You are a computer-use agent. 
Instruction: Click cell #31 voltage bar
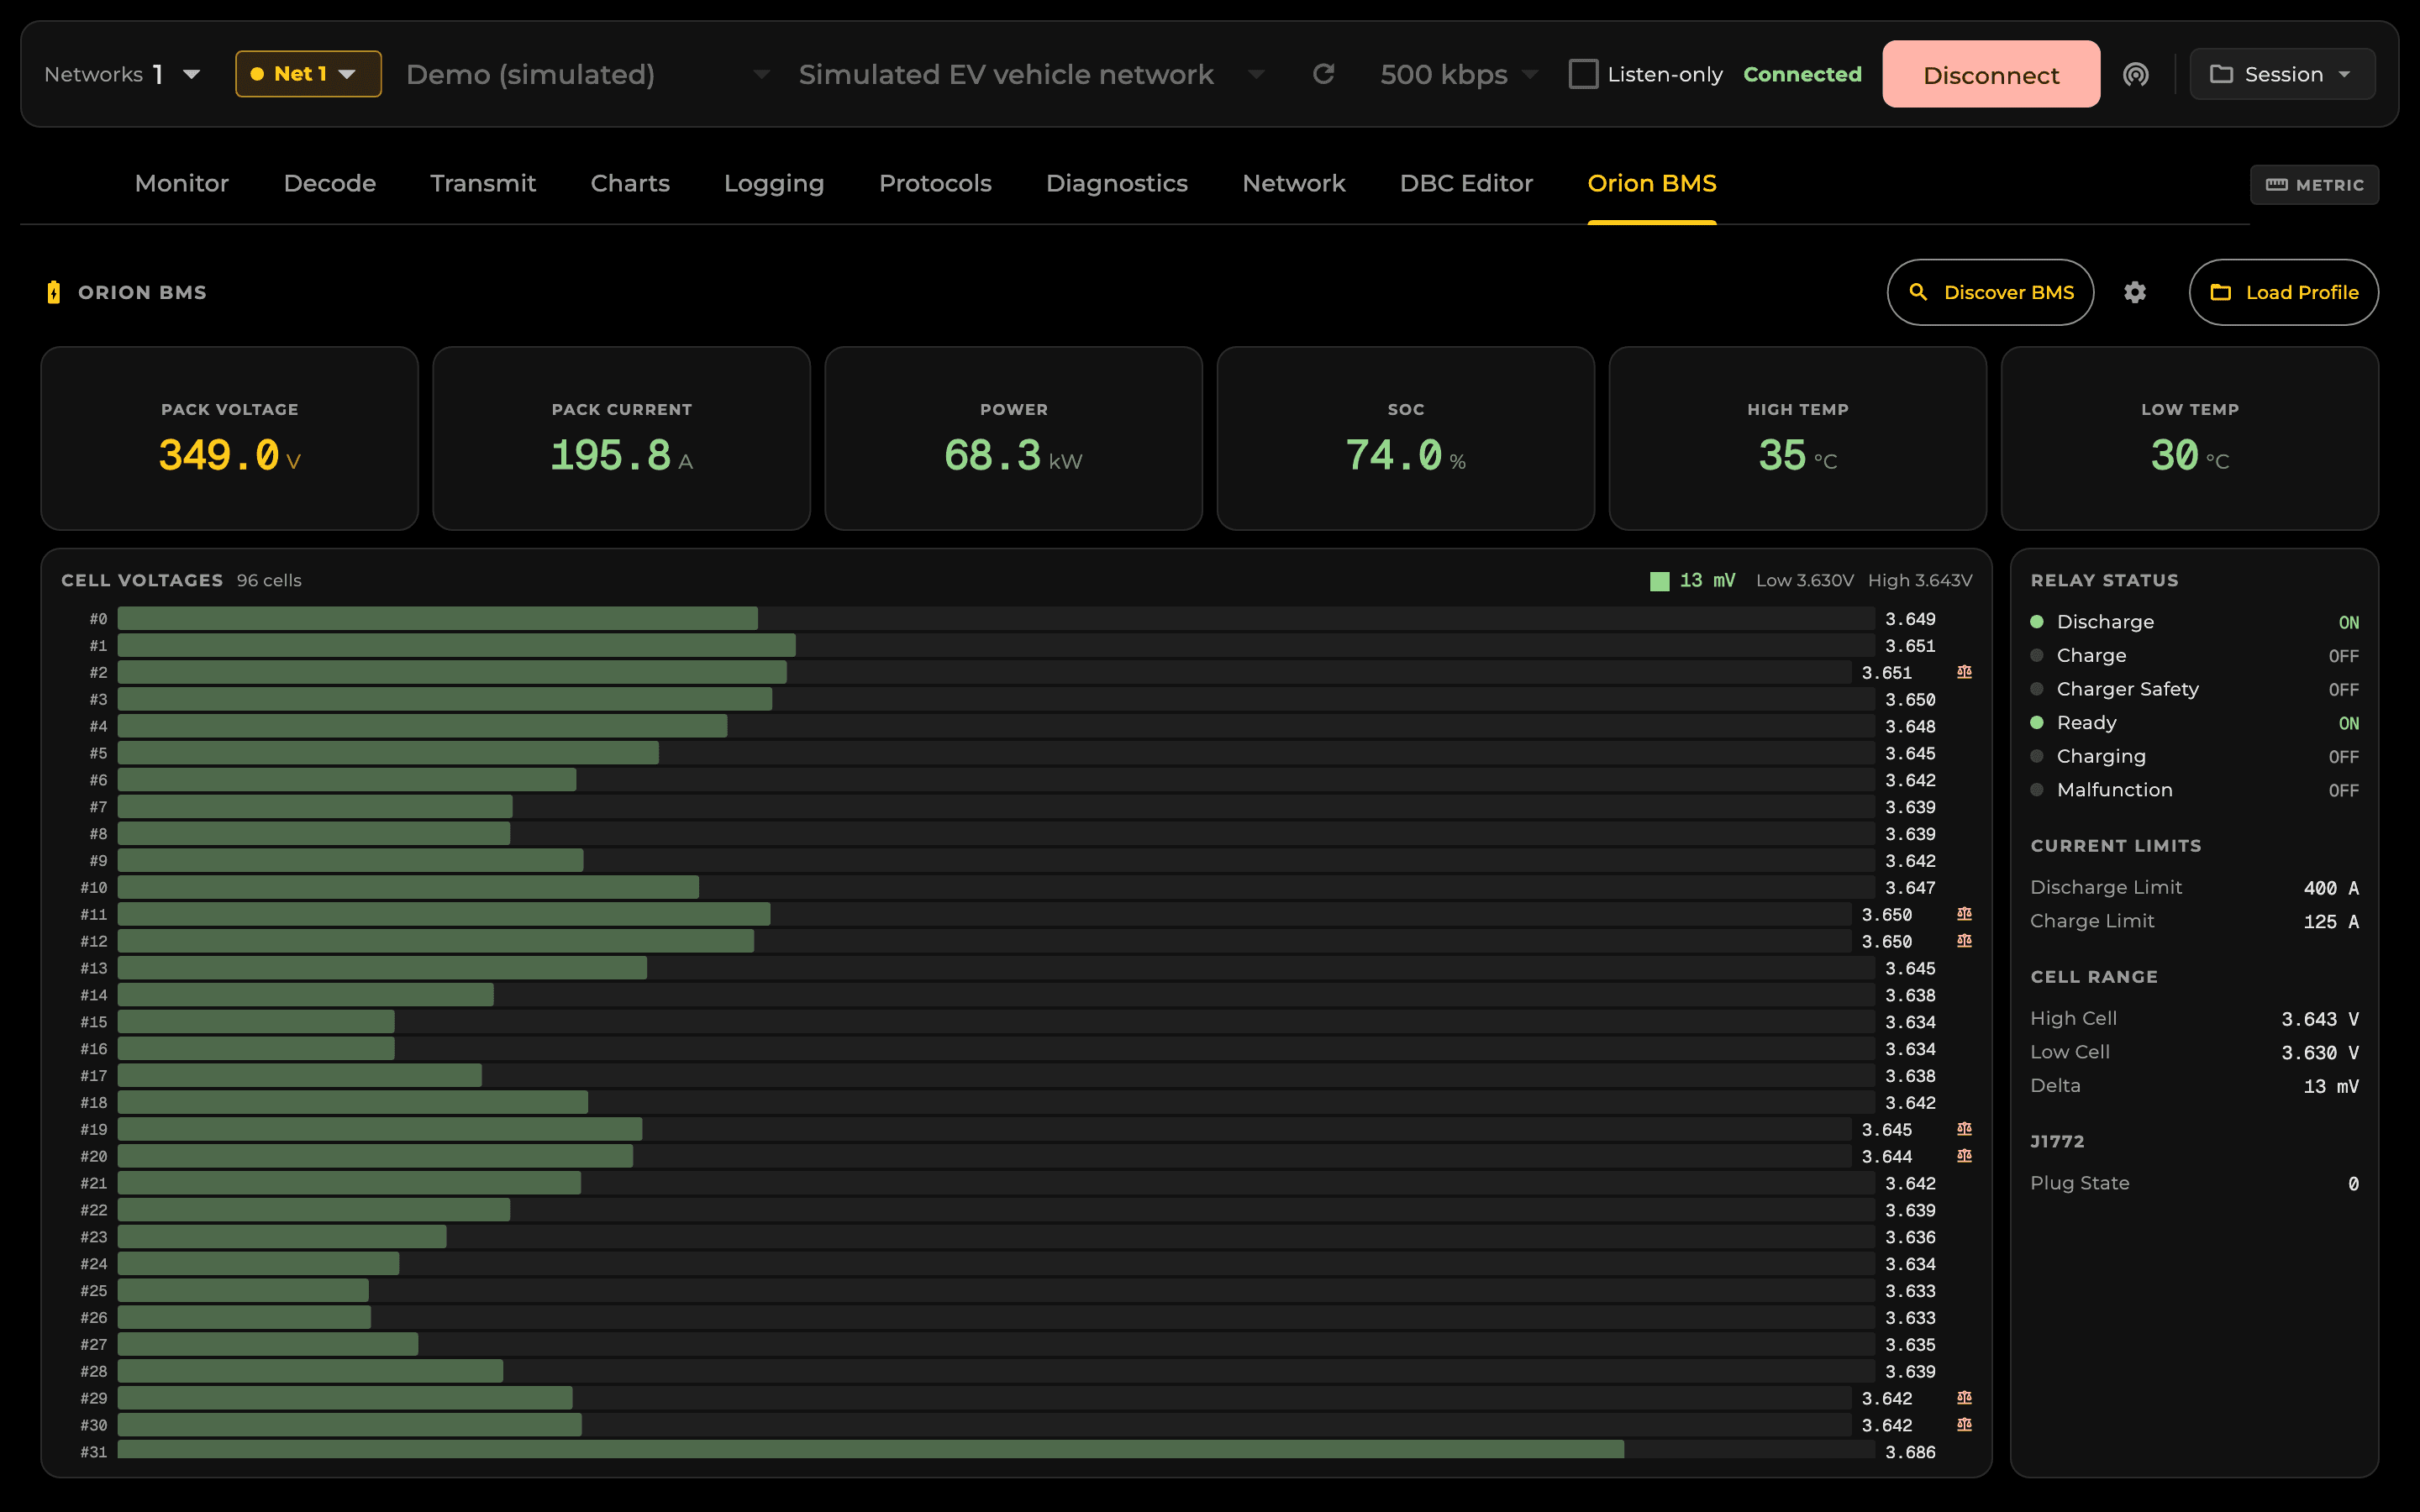(x=996, y=1451)
